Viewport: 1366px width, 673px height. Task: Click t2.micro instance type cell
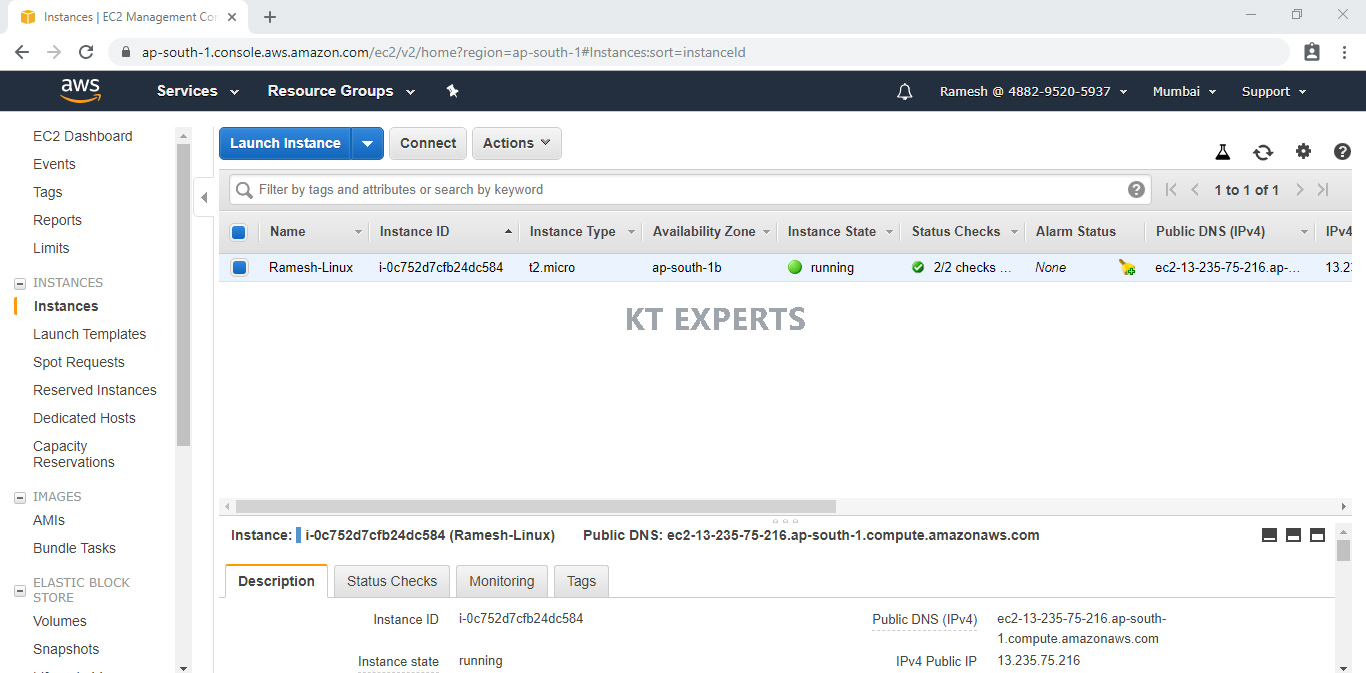pyautogui.click(x=552, y=268)
